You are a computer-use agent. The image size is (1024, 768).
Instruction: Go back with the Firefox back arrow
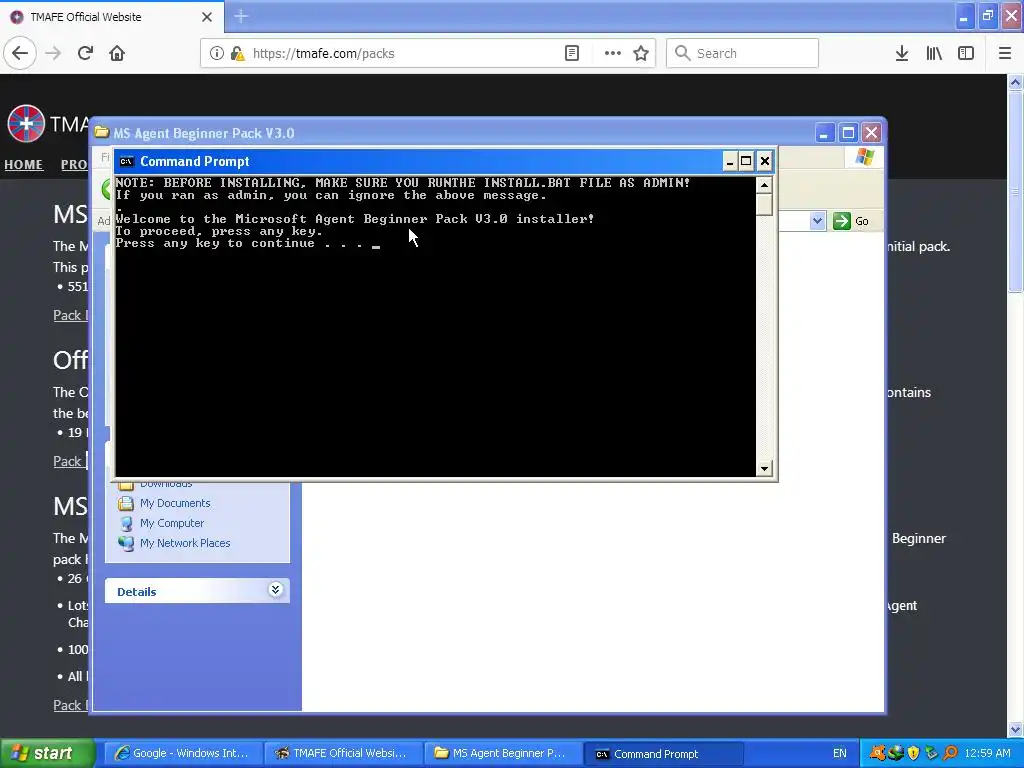pos(20,53)
